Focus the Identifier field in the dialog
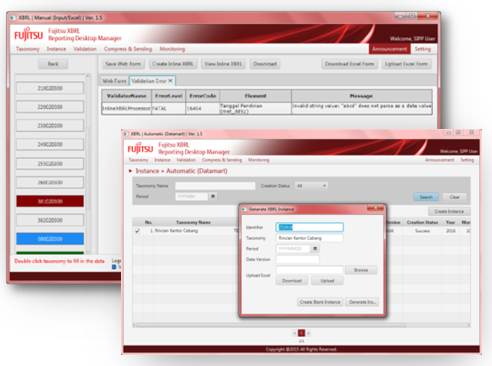The width and height of the screenshot is (492, 366). [x=310, y=227]
